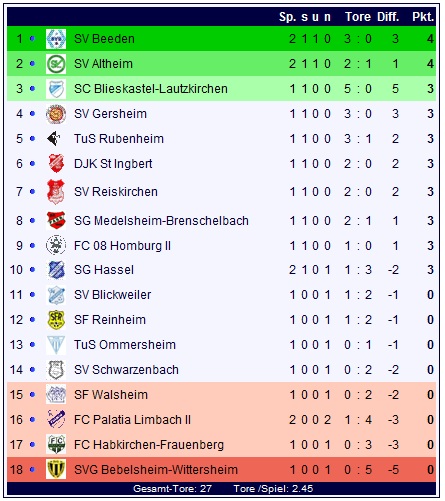The width and height of the screenshot is (445, 501).
Task: Click the SV Altheim green logo
Action: pyautogui.click(x=56, y=64)
